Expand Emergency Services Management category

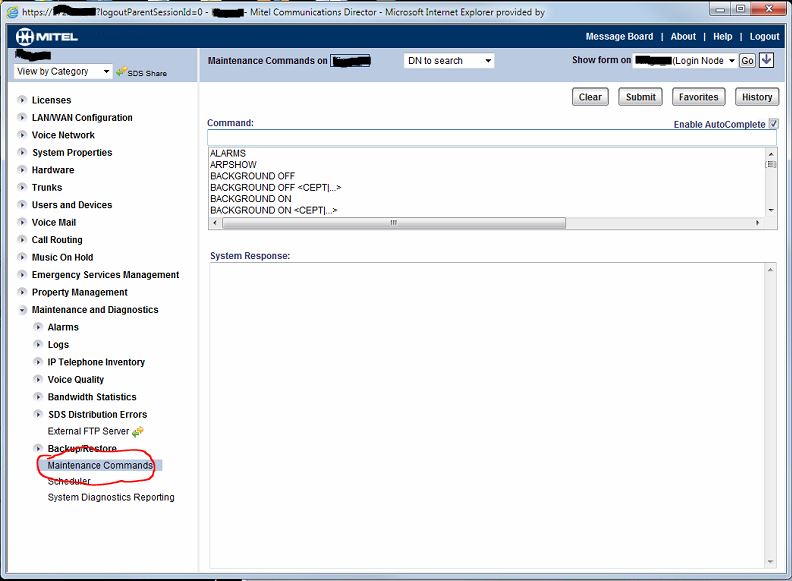click(22, 274)
